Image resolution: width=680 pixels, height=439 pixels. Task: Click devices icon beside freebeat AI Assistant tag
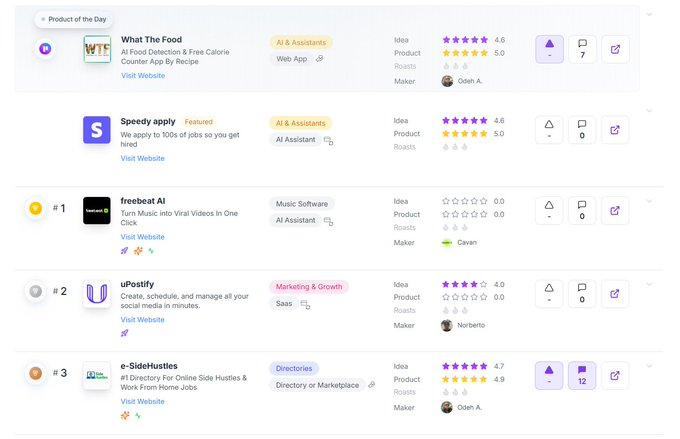(x=329, y=222)
